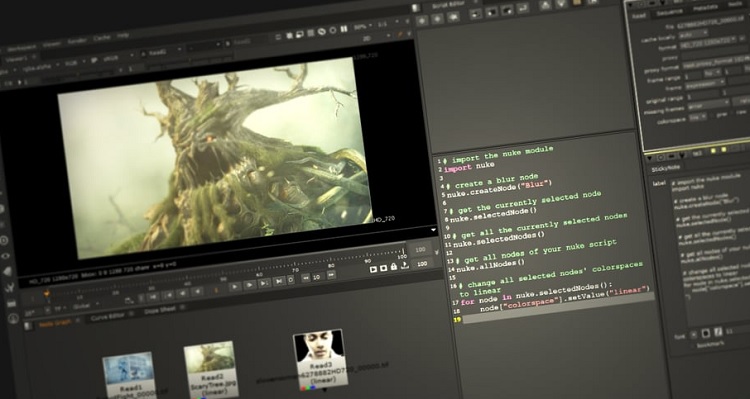Click the circular toolsets icon at bottom of left toolbar

point(13,318)
